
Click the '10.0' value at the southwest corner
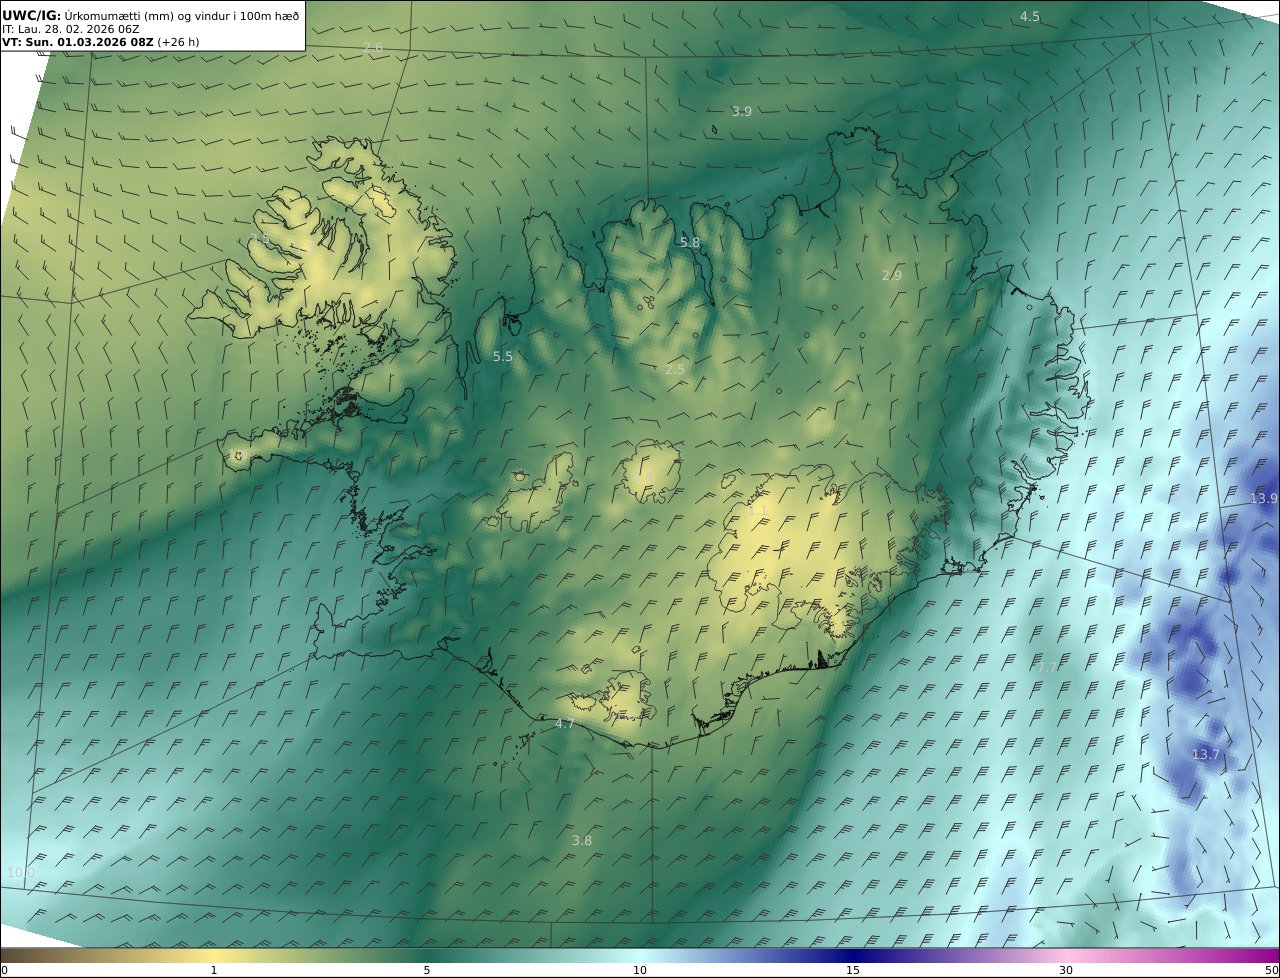coord(21,873)
